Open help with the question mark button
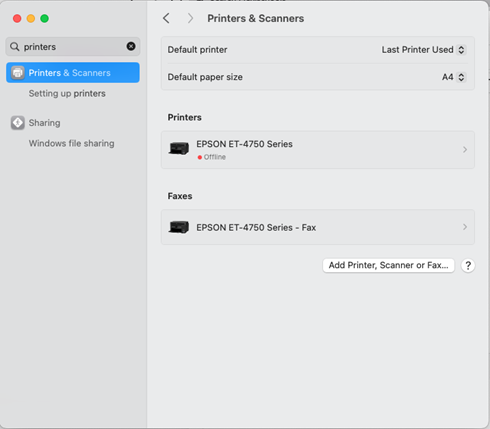 pyautogui.click(x=468, y=266)
